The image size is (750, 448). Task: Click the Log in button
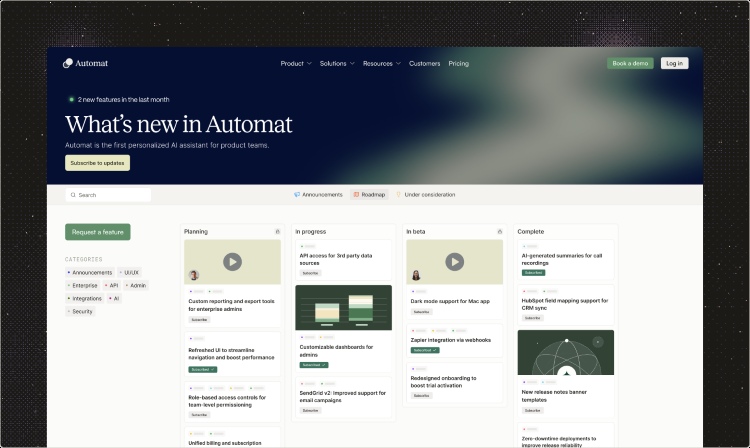point(674,63)
